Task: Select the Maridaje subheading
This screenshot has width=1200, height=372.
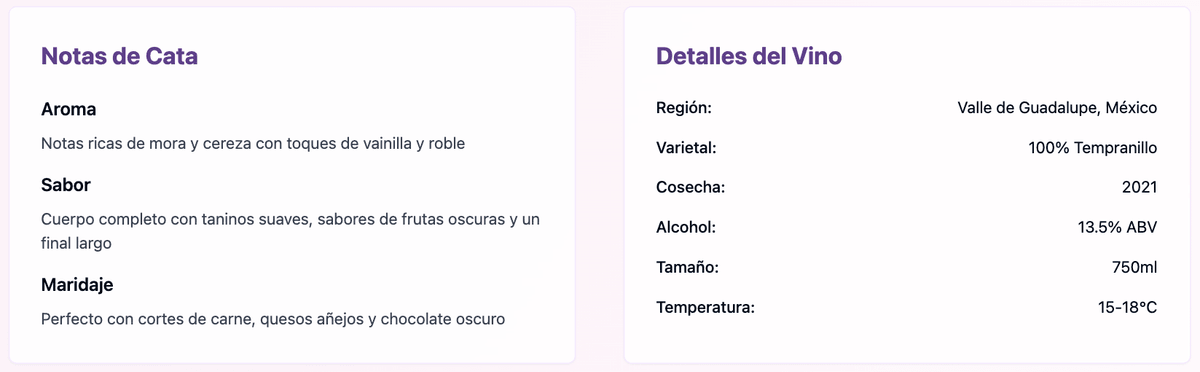Action: coord(77,284)
